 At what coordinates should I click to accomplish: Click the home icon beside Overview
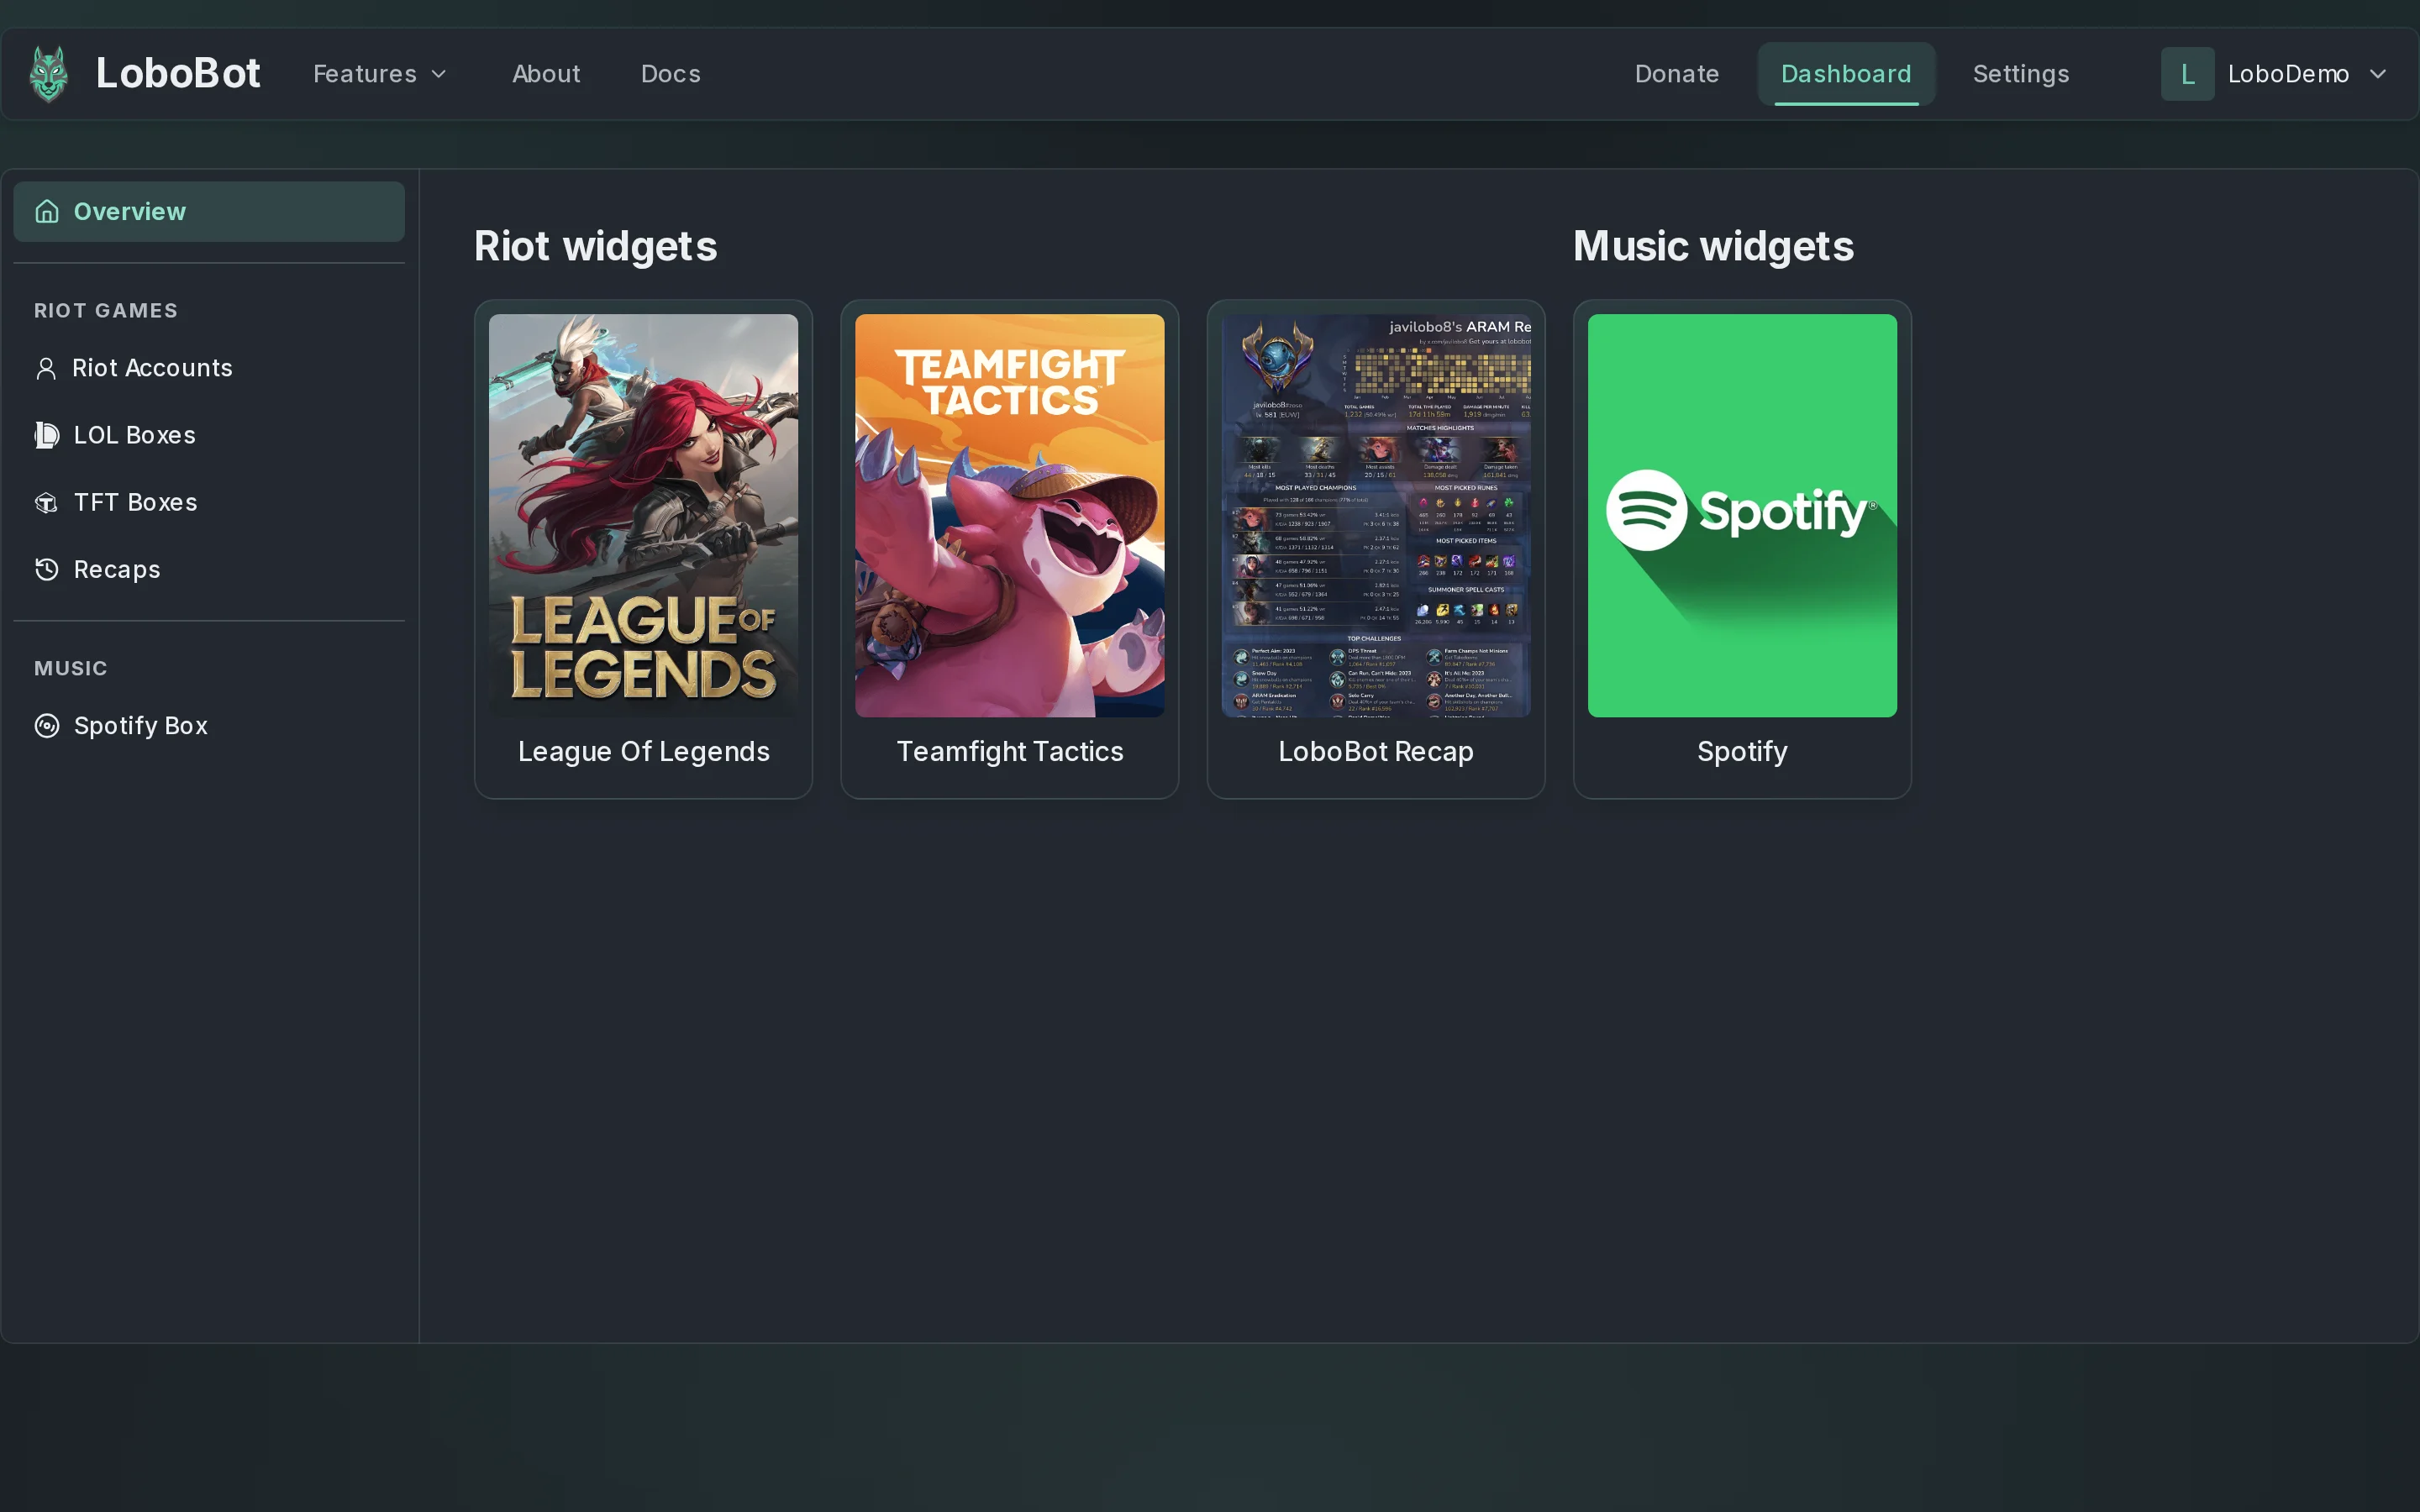(x=47, y=211)
